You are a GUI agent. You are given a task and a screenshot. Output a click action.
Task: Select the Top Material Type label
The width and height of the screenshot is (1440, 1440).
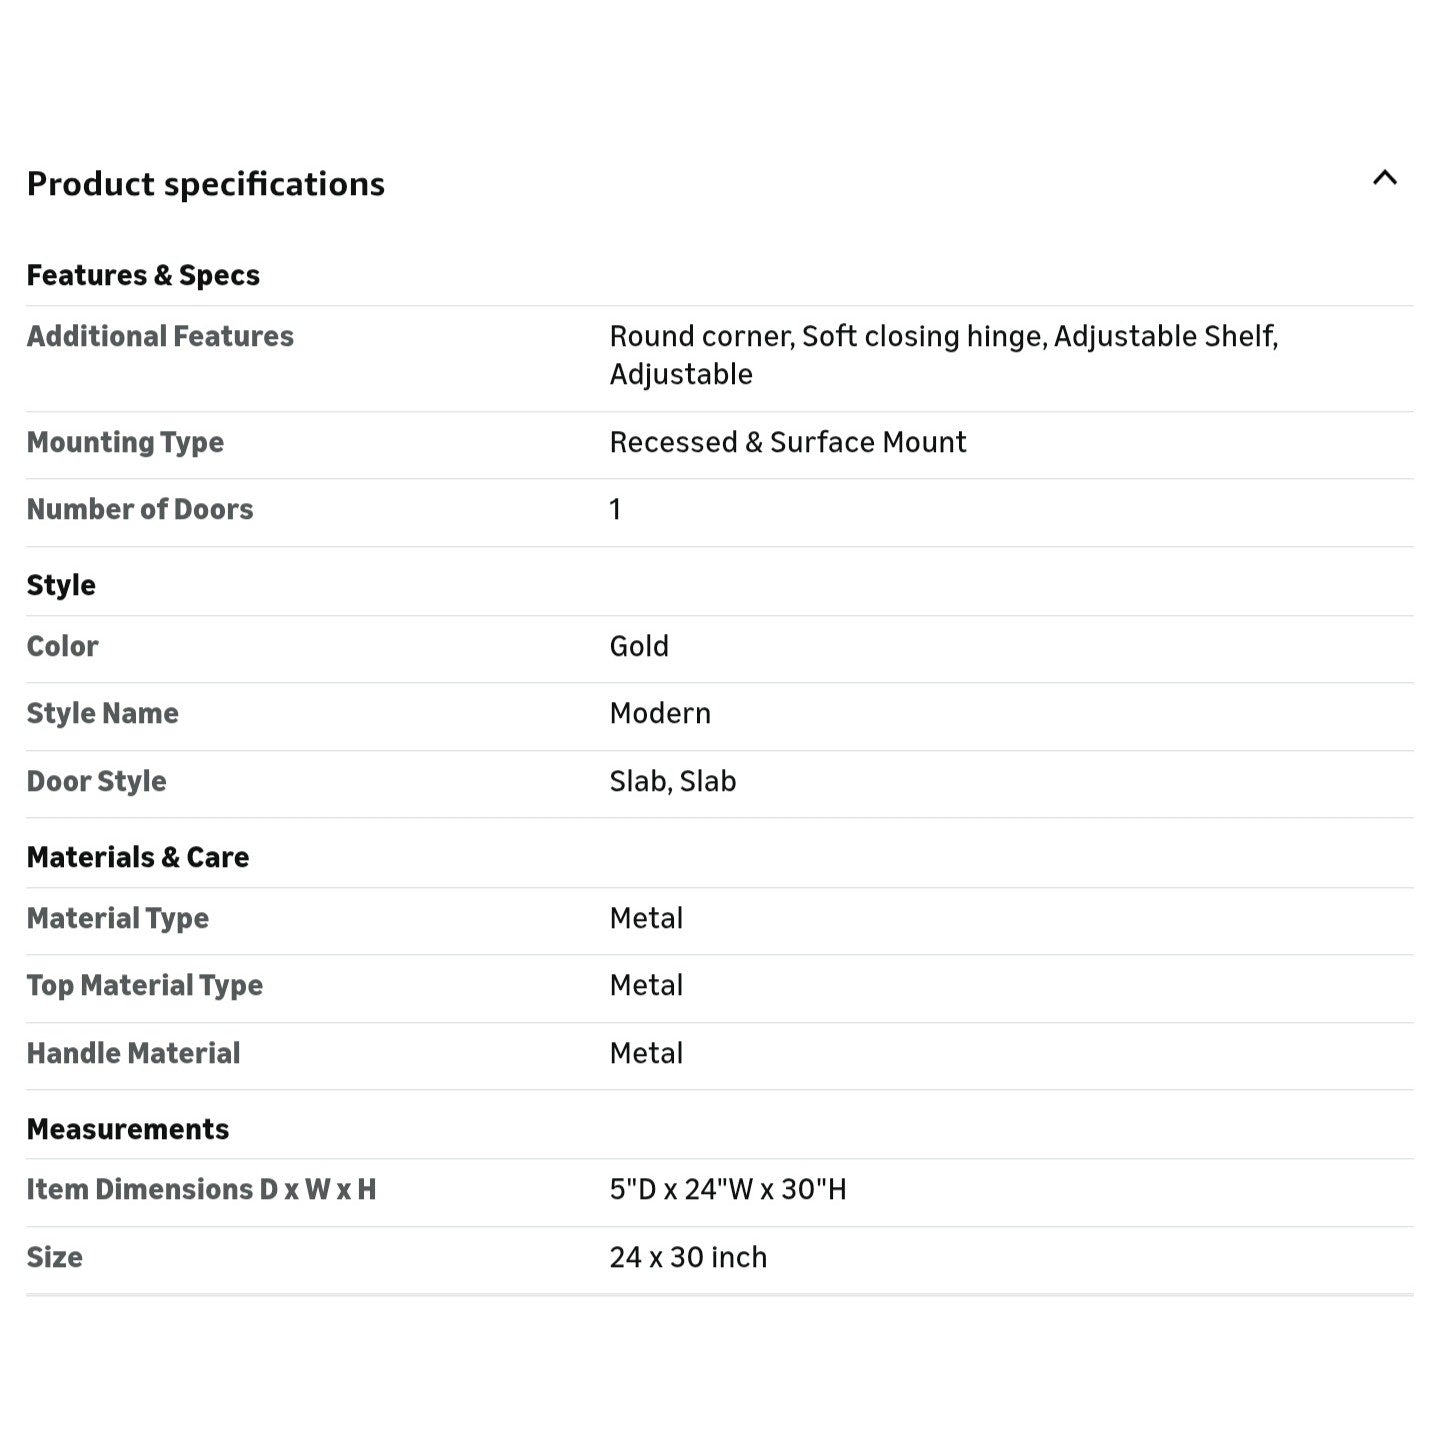point(144,985)
